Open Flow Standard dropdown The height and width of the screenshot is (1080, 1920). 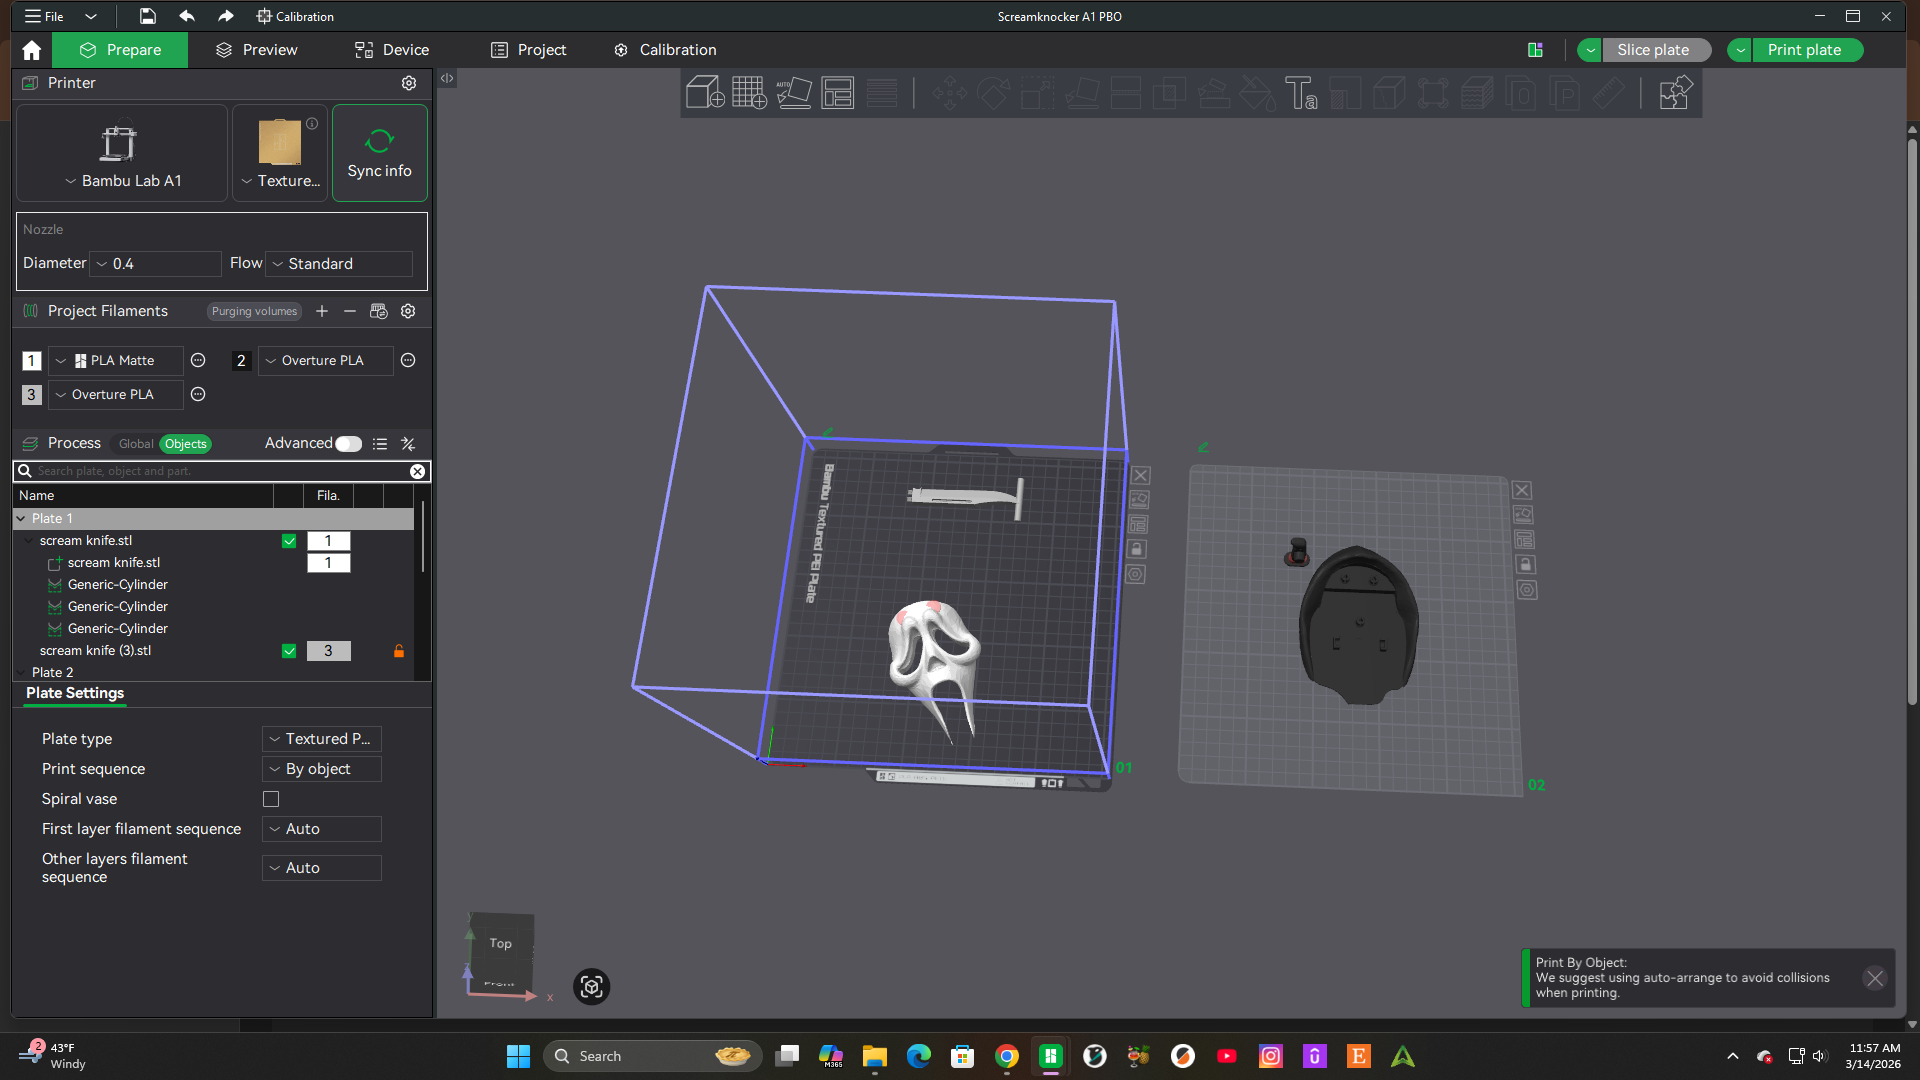point(340,264)
